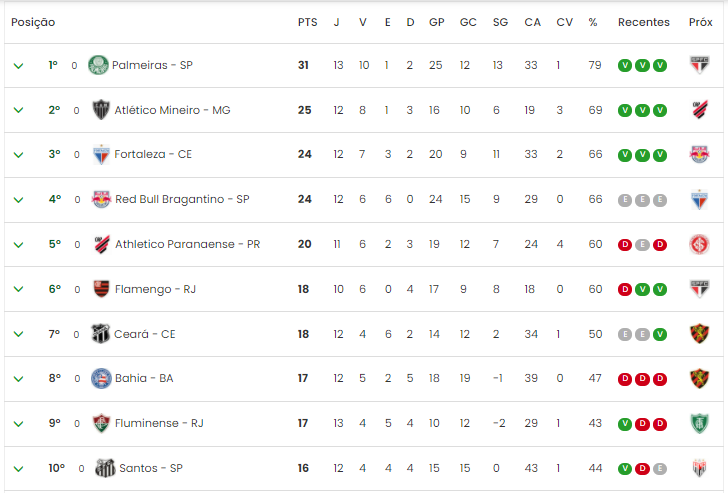The height and width of the screenshot is (493, 728).
Task: Expand details for Red Bull Bragantino row
Action: [19, 200]
